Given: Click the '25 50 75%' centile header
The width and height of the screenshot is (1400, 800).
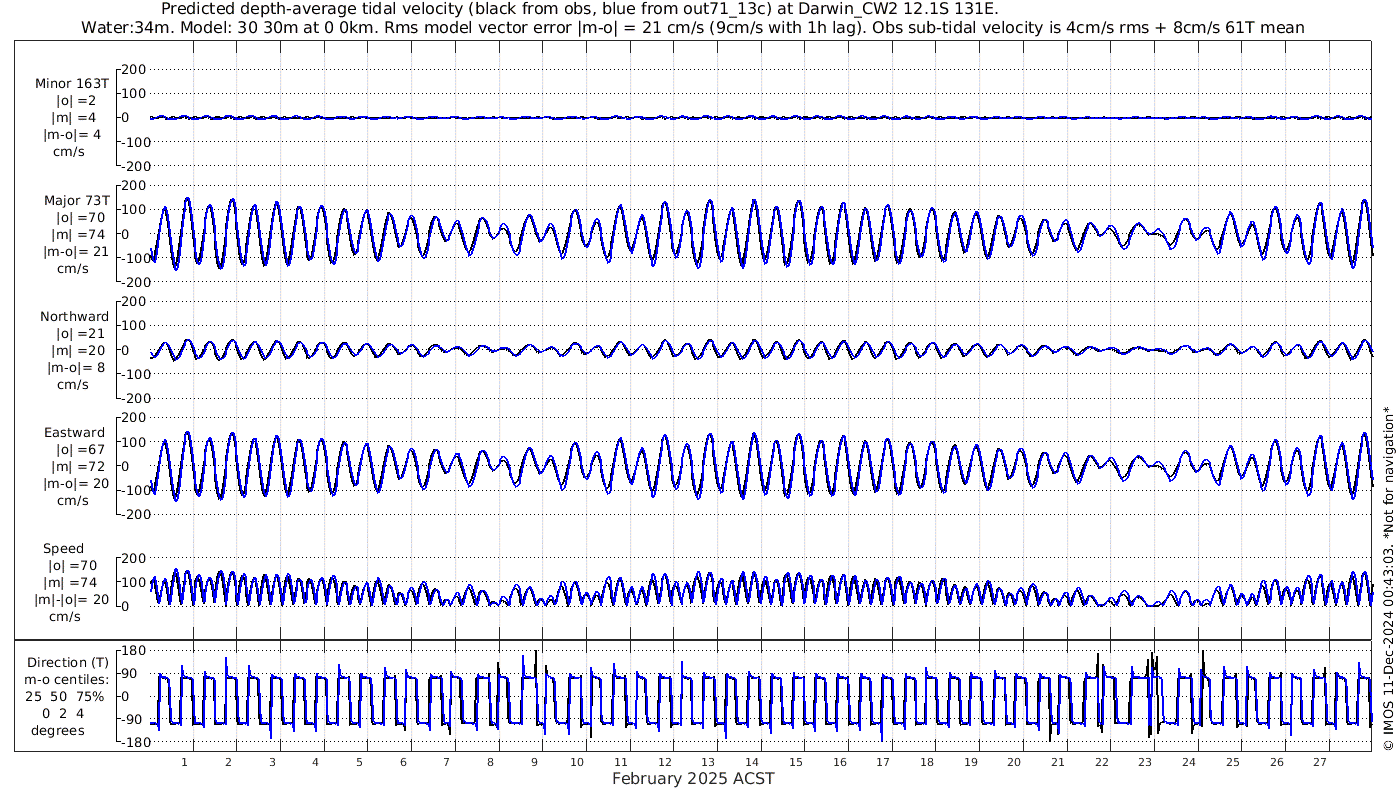Looking at the screenshot, I should click(64, 696).
